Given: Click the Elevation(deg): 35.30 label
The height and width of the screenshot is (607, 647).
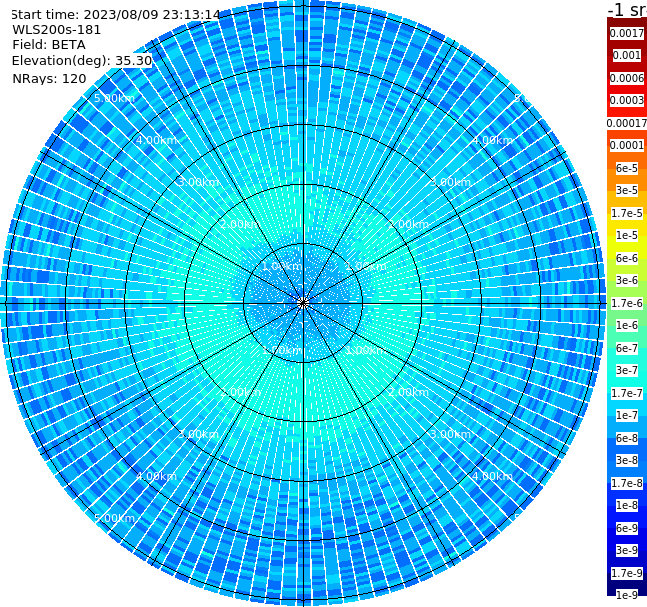Looking at the screenshot, I should click(x=82, y=61).
